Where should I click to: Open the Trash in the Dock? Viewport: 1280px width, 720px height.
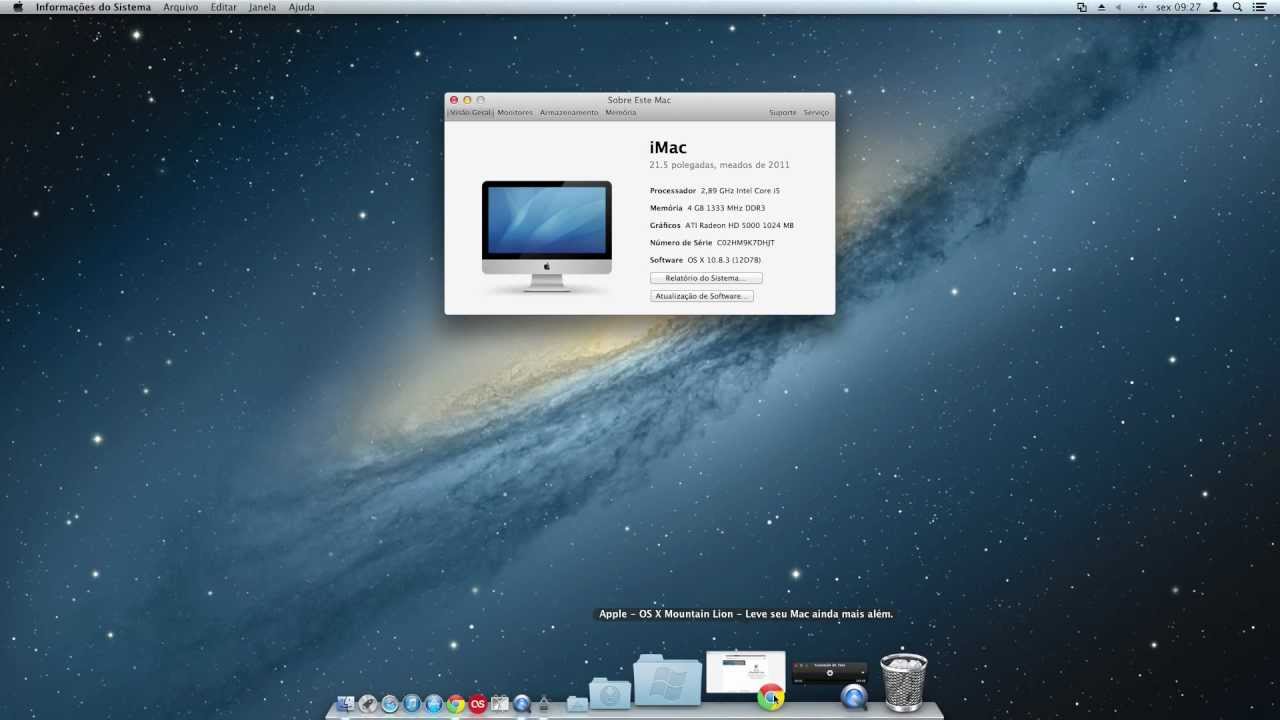click(903, 682)
